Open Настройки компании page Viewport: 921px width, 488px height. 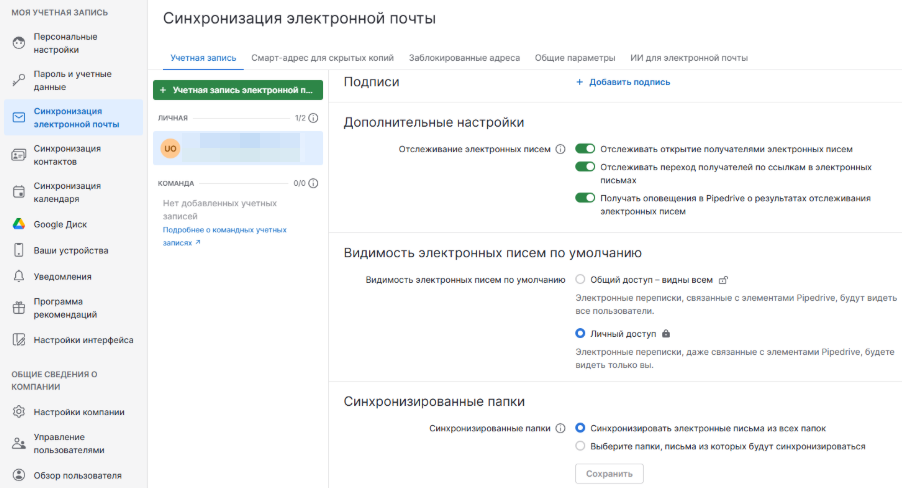pyautogui.click(x=73, y=412)
